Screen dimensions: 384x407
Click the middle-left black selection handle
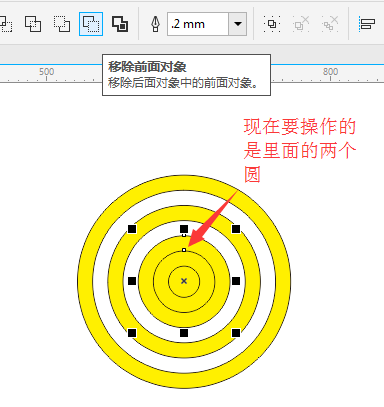click(x=132, y=281)
